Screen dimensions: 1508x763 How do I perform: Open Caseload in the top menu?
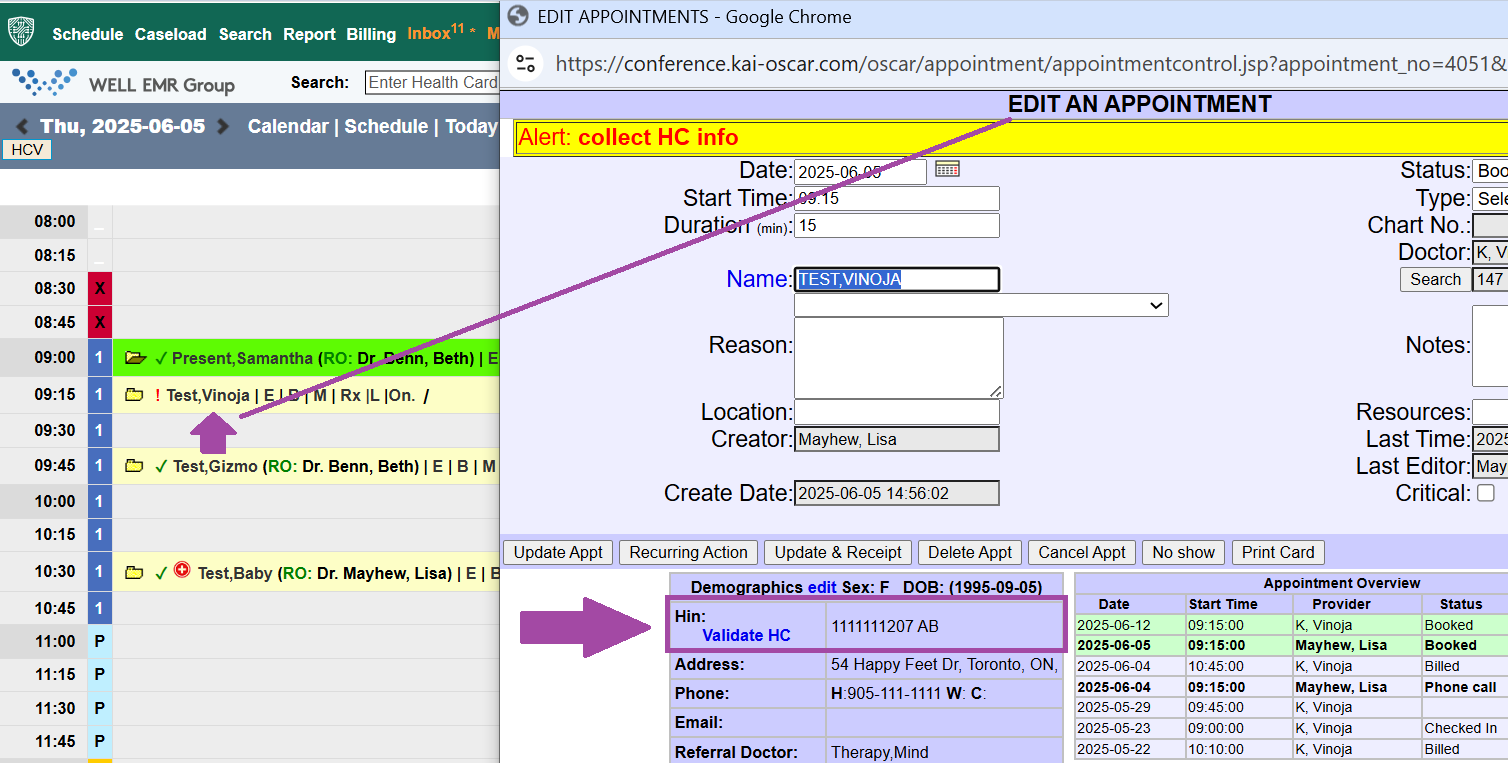tap(171, 34)
